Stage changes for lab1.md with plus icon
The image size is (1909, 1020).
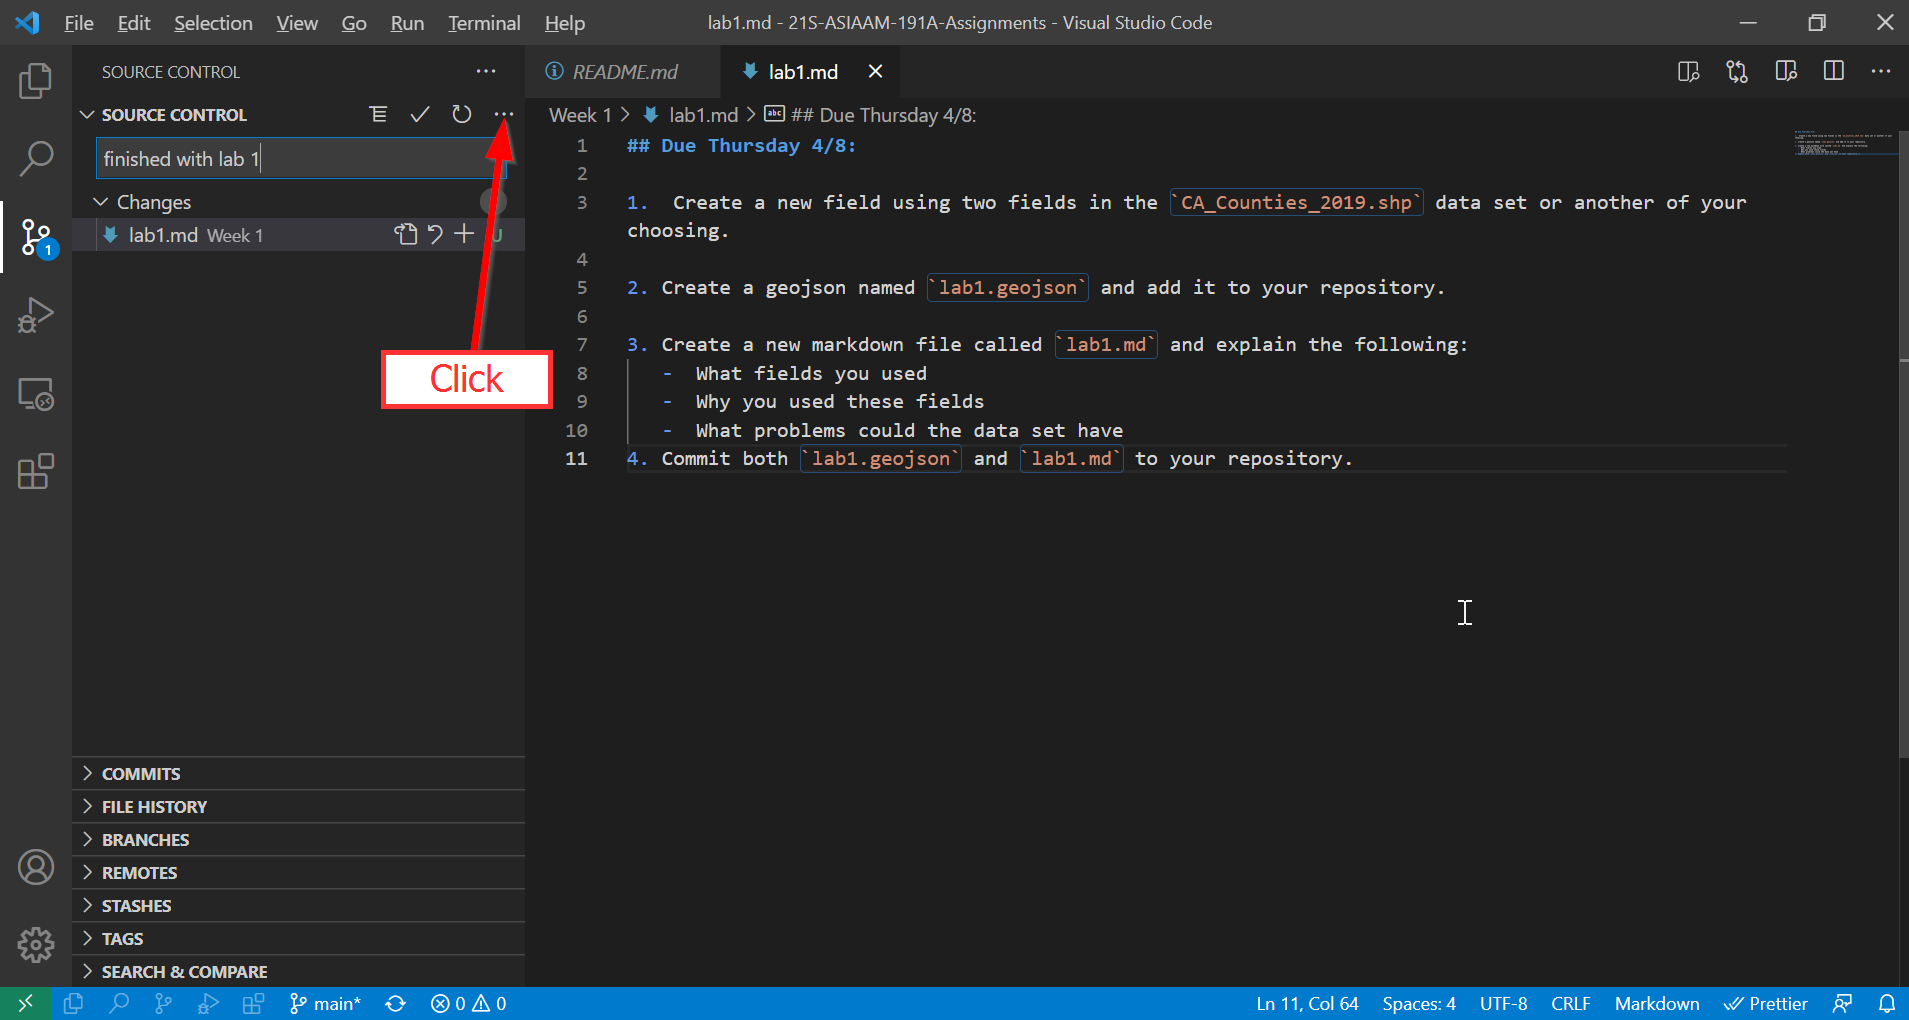[x=464, y=235]
